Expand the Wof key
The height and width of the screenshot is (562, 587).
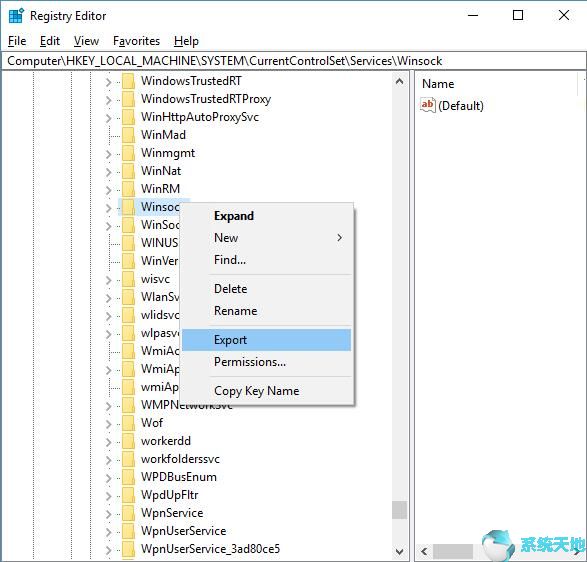108,423
